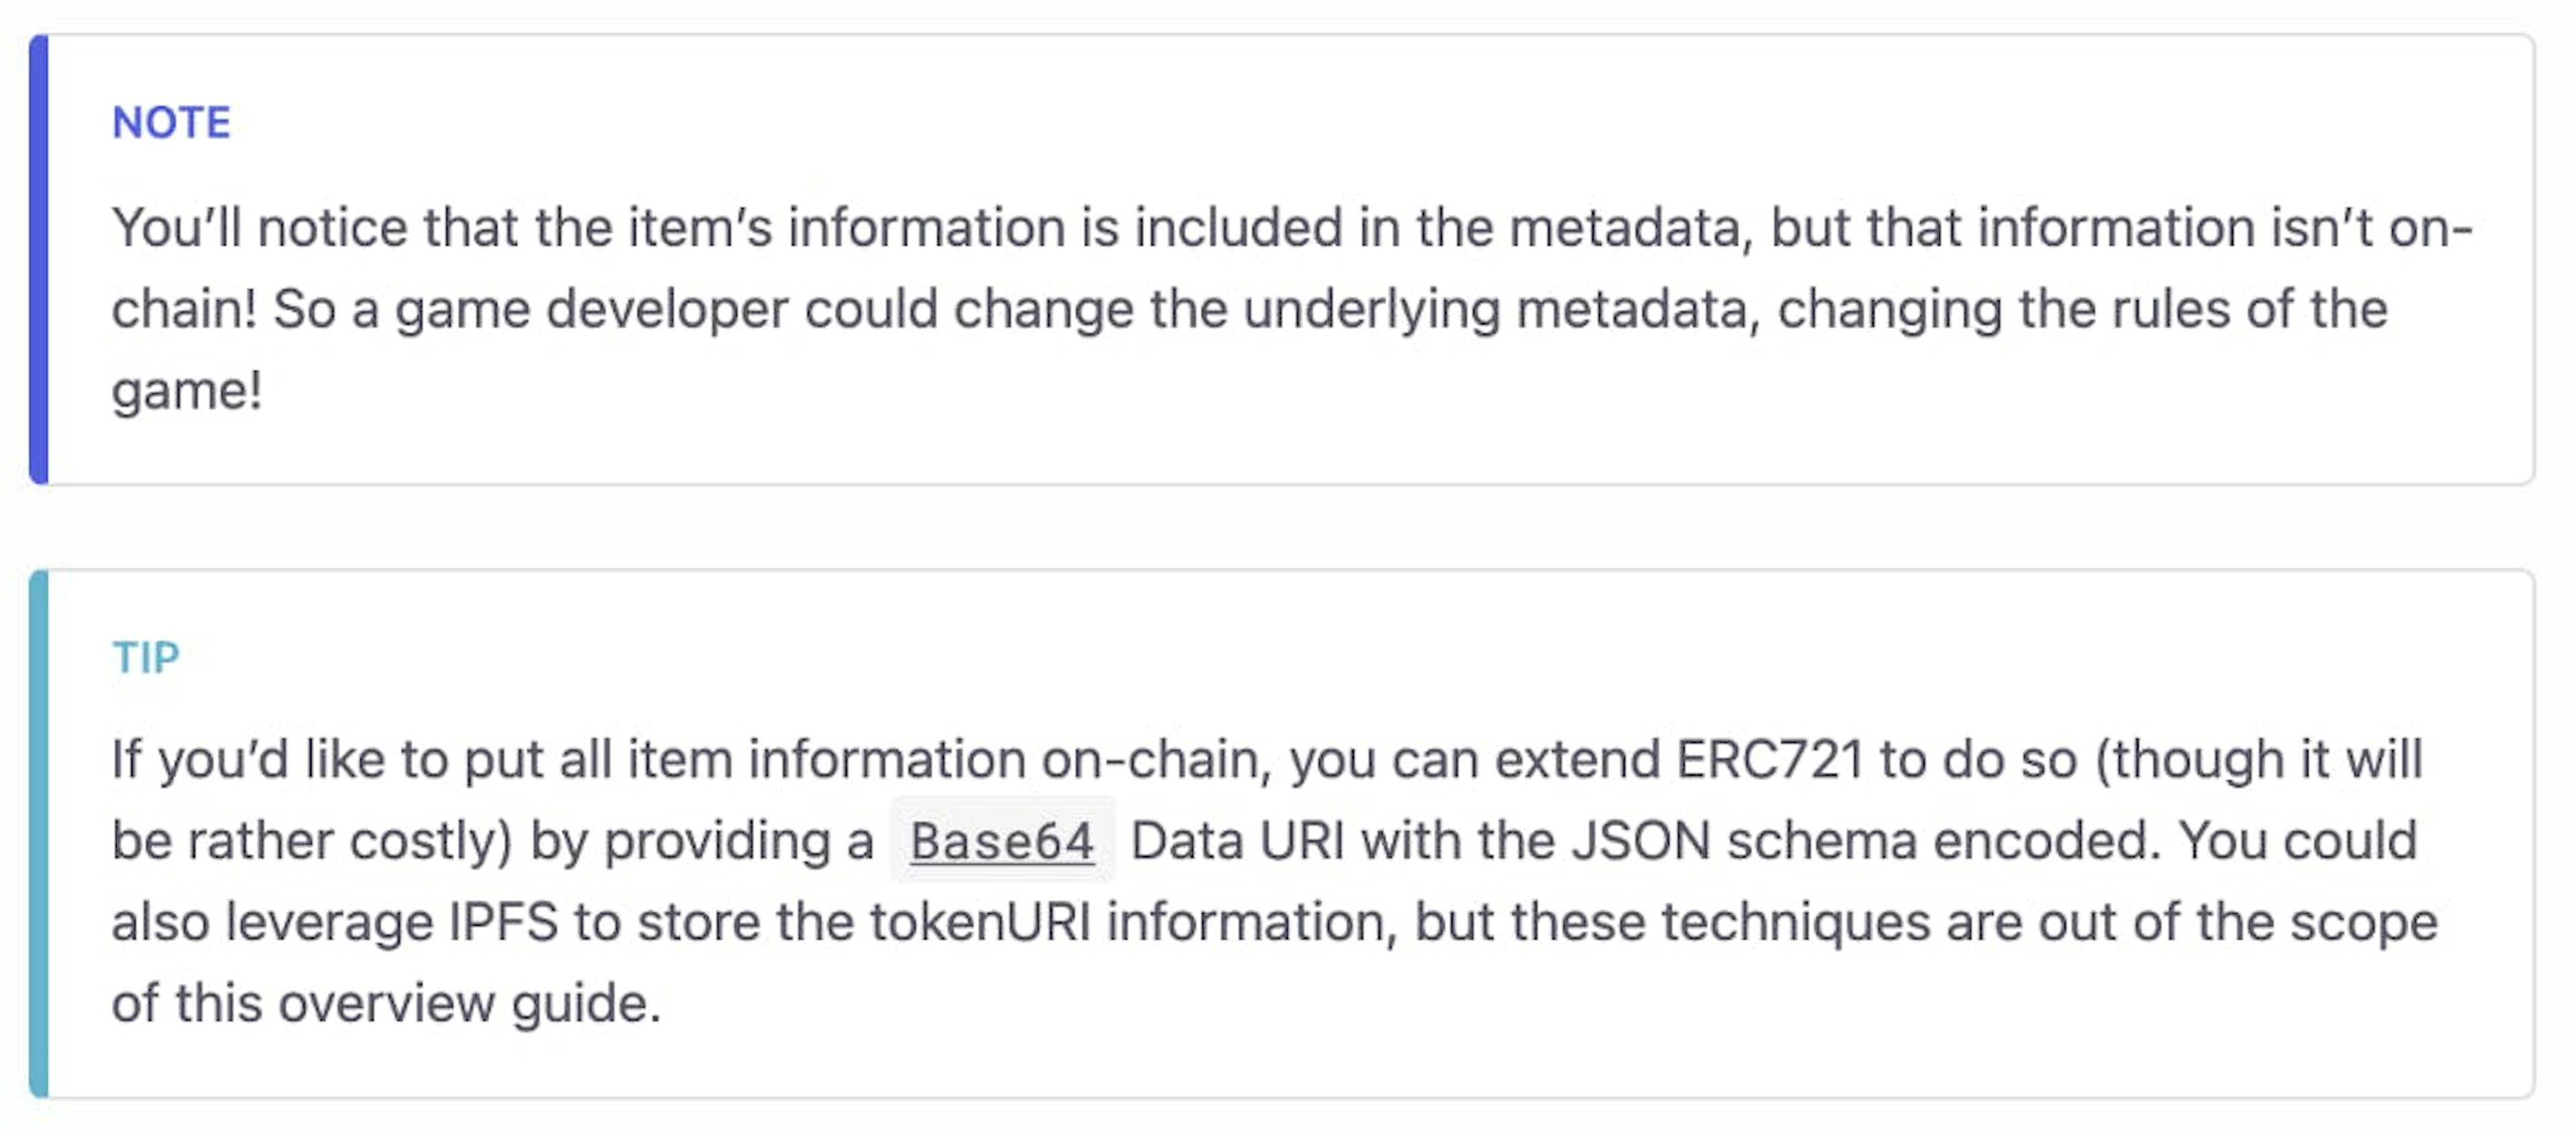Click "techniques" in the tip paragraph
The width and height of the screenshot is (2576, 1132).
coord(1795,922)
